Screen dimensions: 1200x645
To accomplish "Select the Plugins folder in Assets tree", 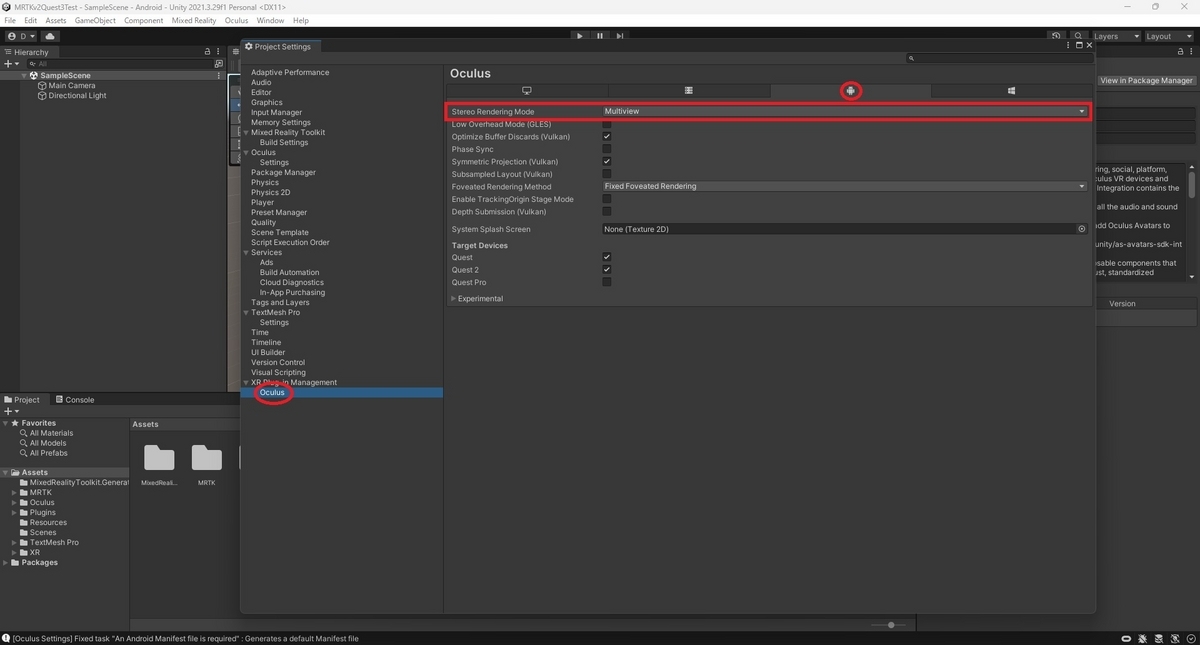I will point(42,512).
